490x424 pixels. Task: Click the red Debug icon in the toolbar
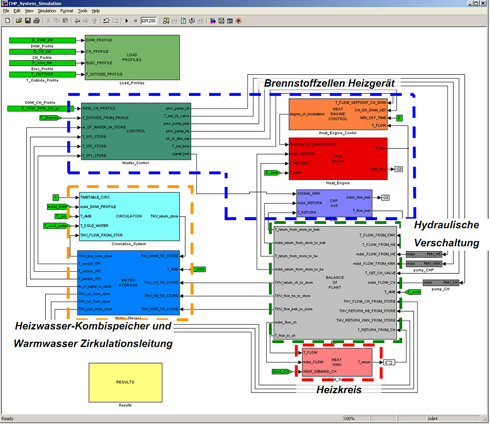pos(239,21)
